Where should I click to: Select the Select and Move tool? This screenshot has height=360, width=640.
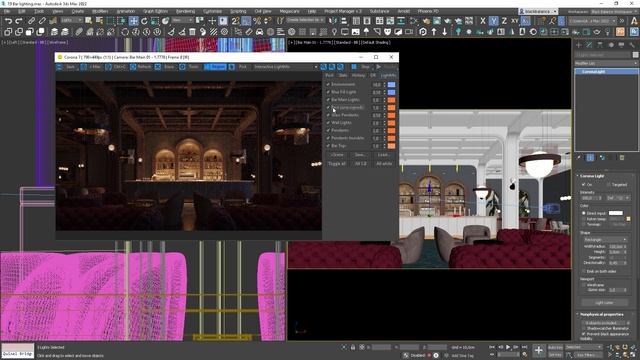[133, 21]
